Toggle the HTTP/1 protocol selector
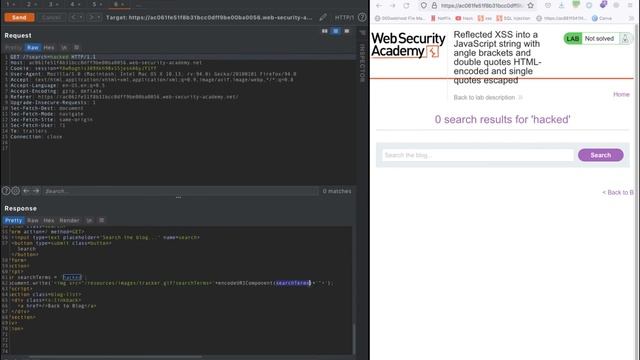 (x=344, y=18)
